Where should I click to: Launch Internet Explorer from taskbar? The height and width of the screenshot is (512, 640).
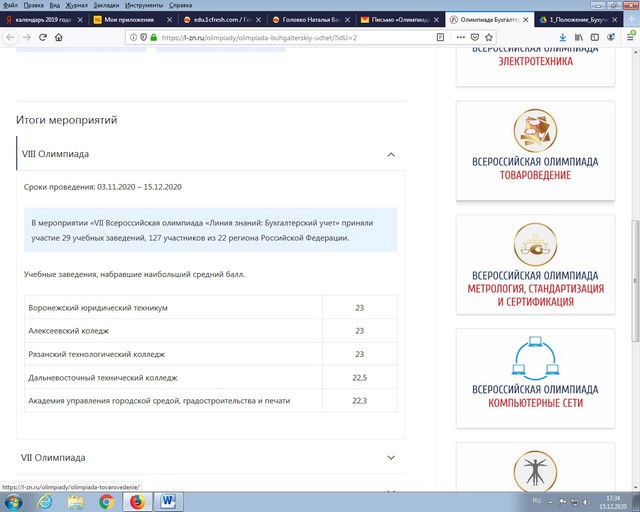coord(45,502)
